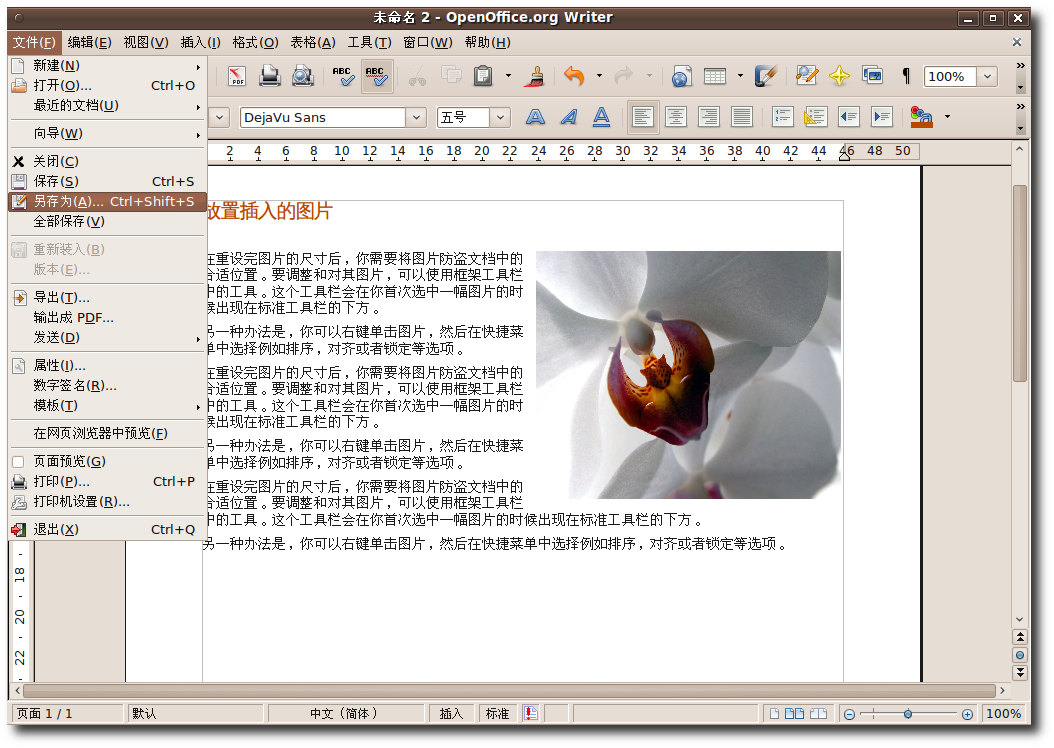Open the 格式(O) menu
The width and height of the screenshot is (1054, 748).
coord(255,42)
